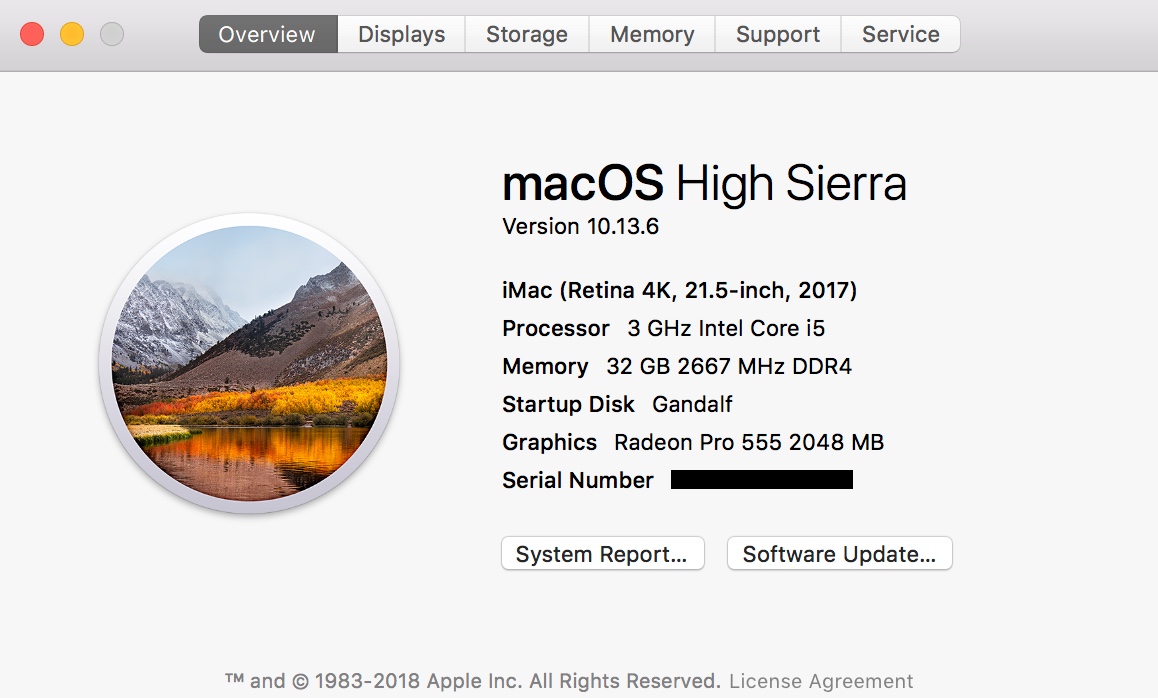
Task: Open the Support tab
Action: tap(778, 34)
